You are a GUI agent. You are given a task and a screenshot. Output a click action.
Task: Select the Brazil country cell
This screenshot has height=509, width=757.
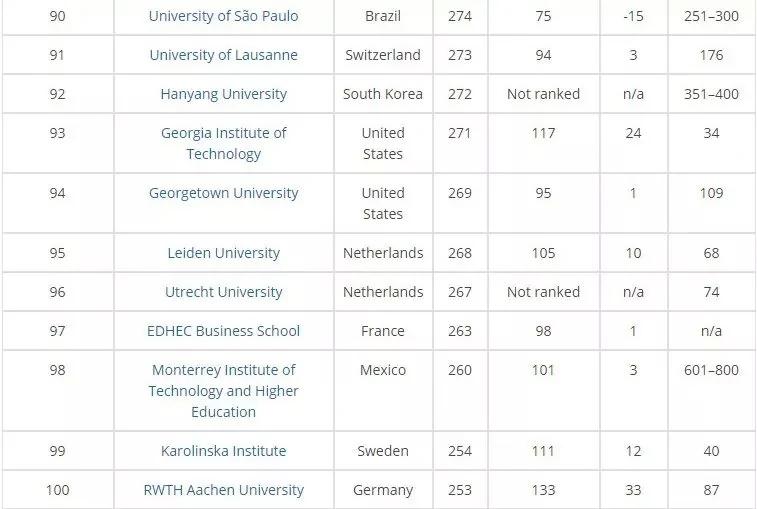click(383, 16)
